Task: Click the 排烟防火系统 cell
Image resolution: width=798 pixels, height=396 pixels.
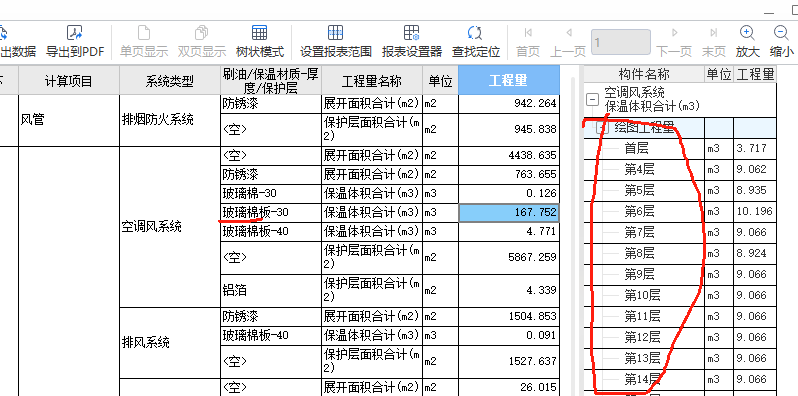Action: click(x=170, y=120)
